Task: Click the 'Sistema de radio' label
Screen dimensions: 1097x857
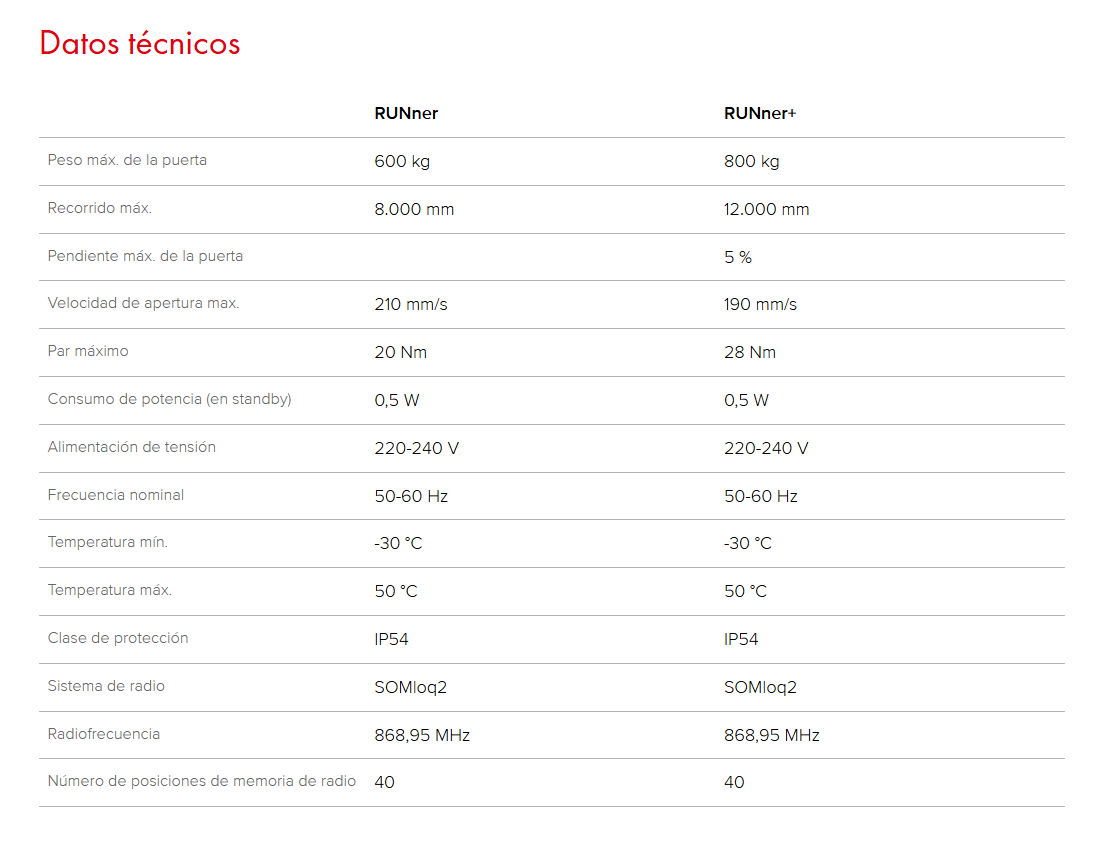Action: [106, 686]
